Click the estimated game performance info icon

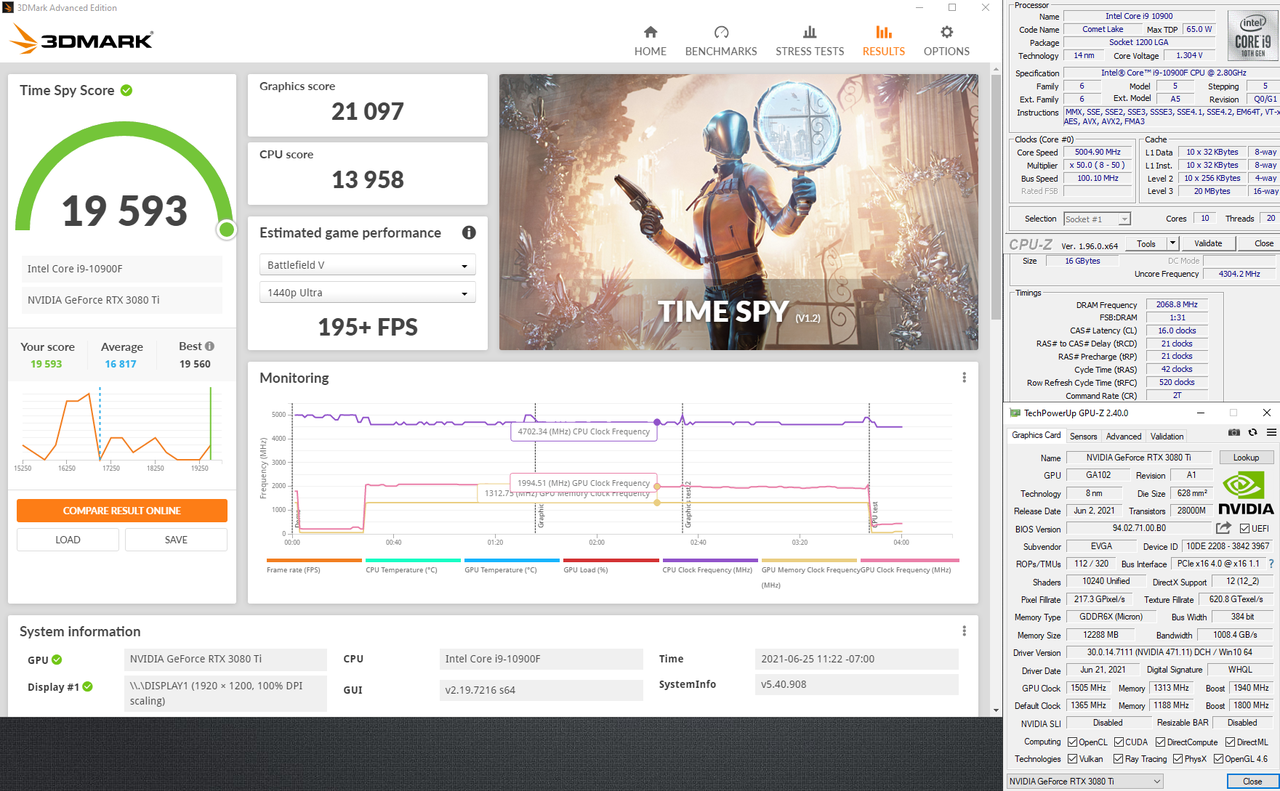[x=468, y=233]
